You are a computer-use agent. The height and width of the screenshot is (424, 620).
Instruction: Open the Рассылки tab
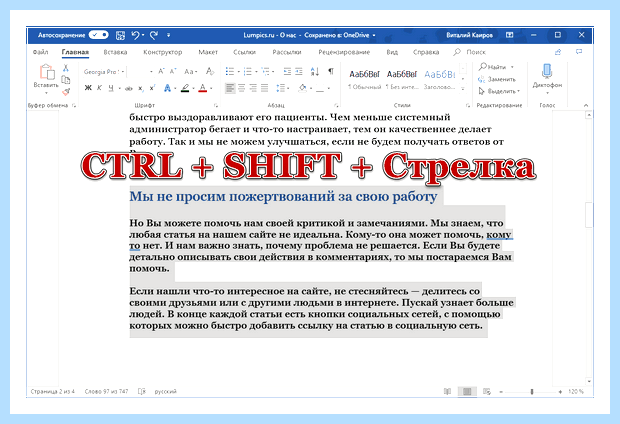tap(287, 52)
